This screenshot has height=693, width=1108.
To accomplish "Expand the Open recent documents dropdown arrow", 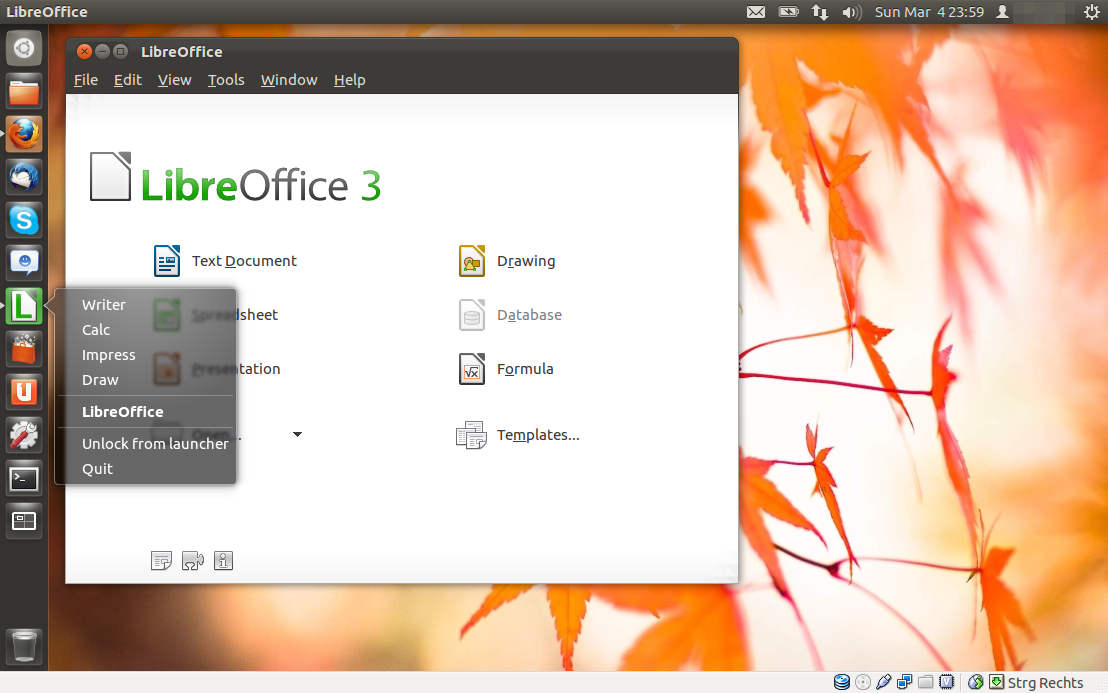I will coord(297,435).
